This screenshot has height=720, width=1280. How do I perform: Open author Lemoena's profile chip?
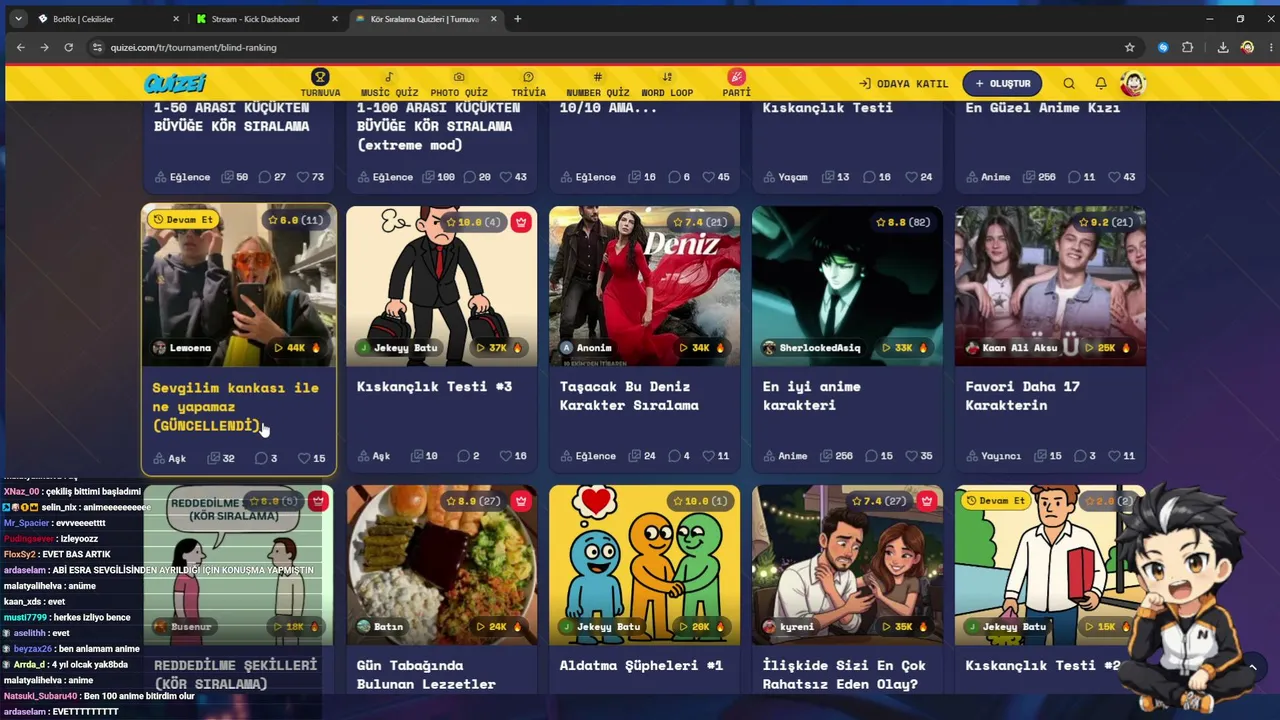pos(181,348)
